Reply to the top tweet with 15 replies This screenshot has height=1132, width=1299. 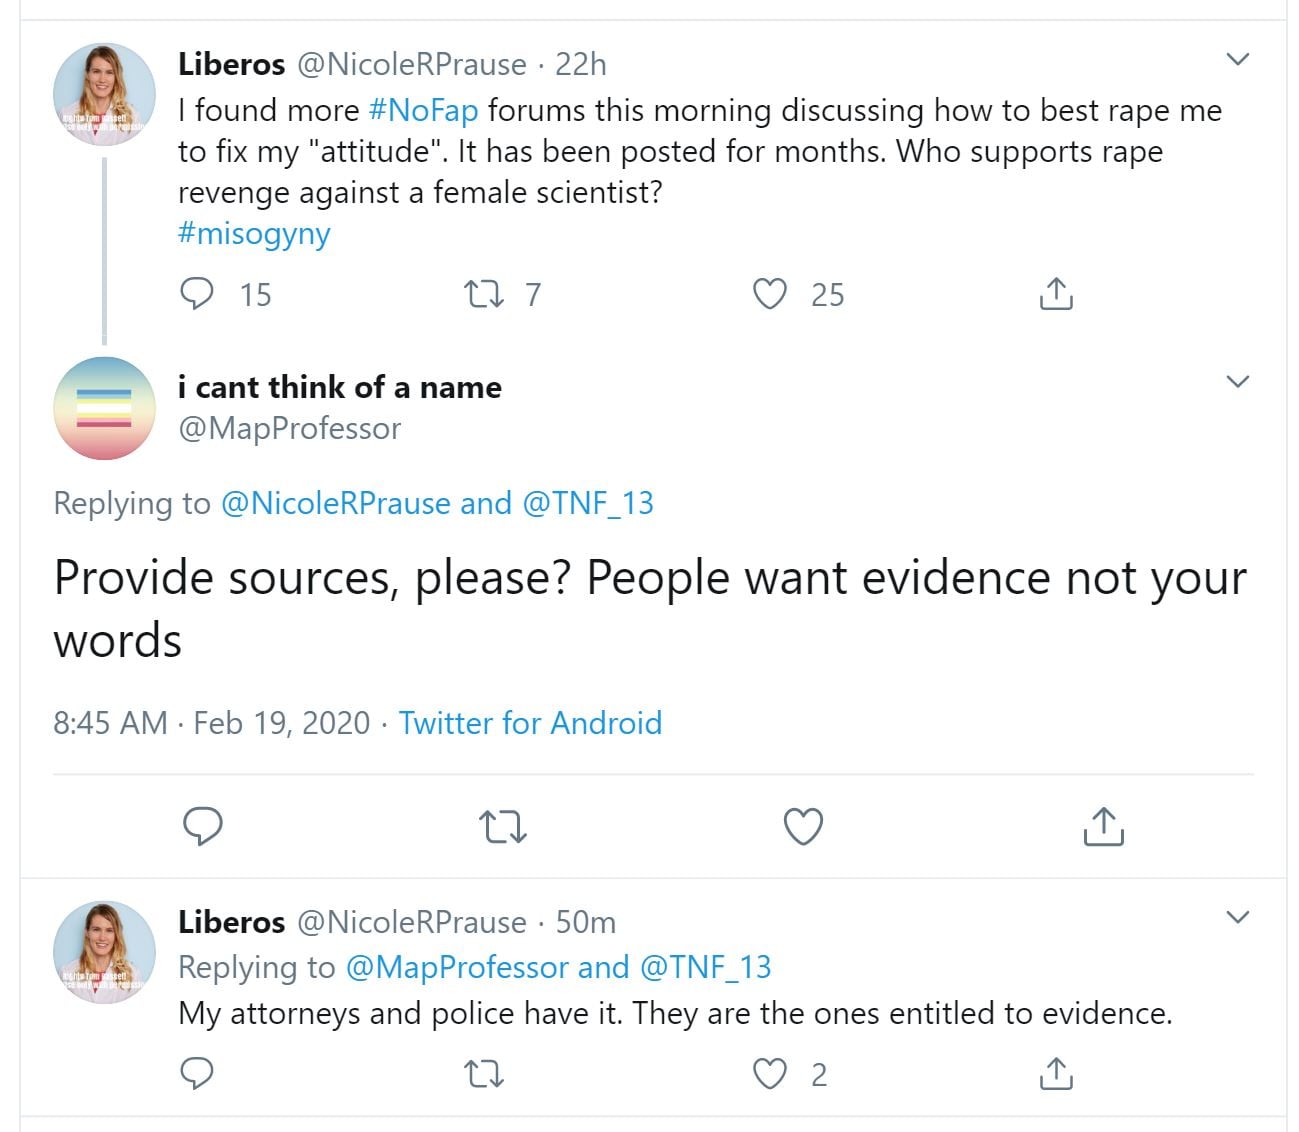pos(196,294)
